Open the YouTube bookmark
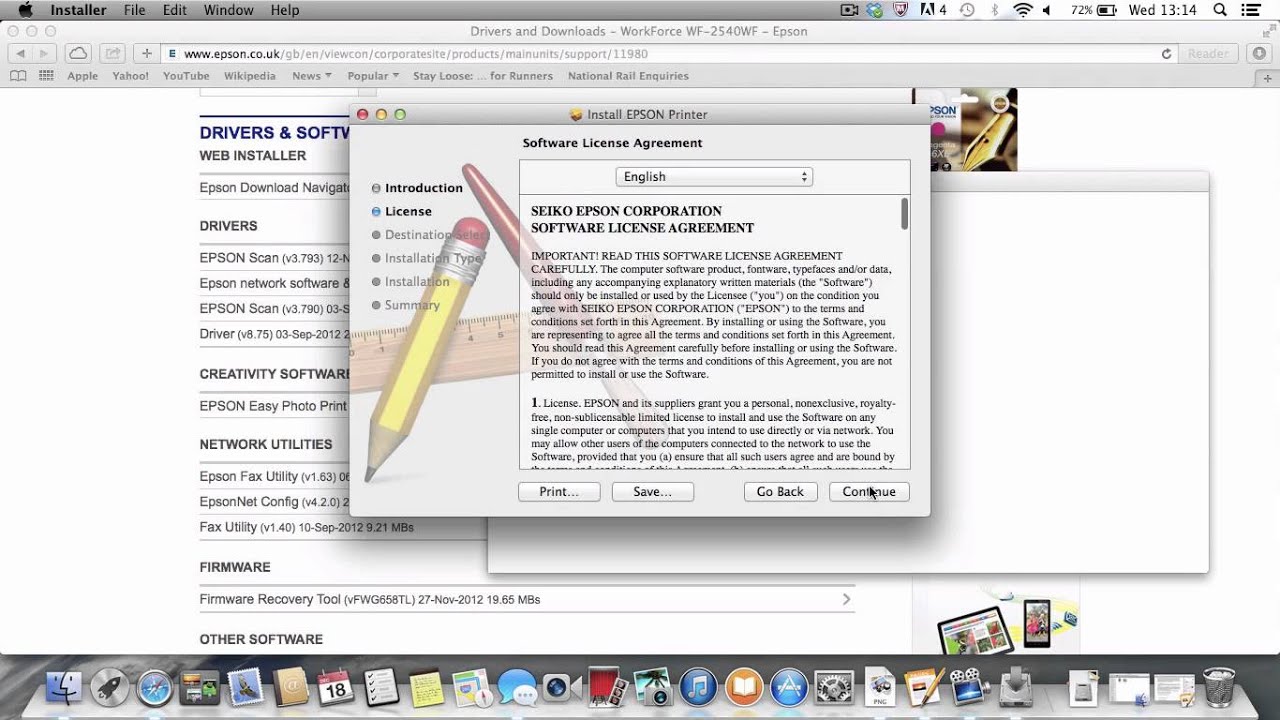Screen dimensions: 1280x720 coord(186,76)
